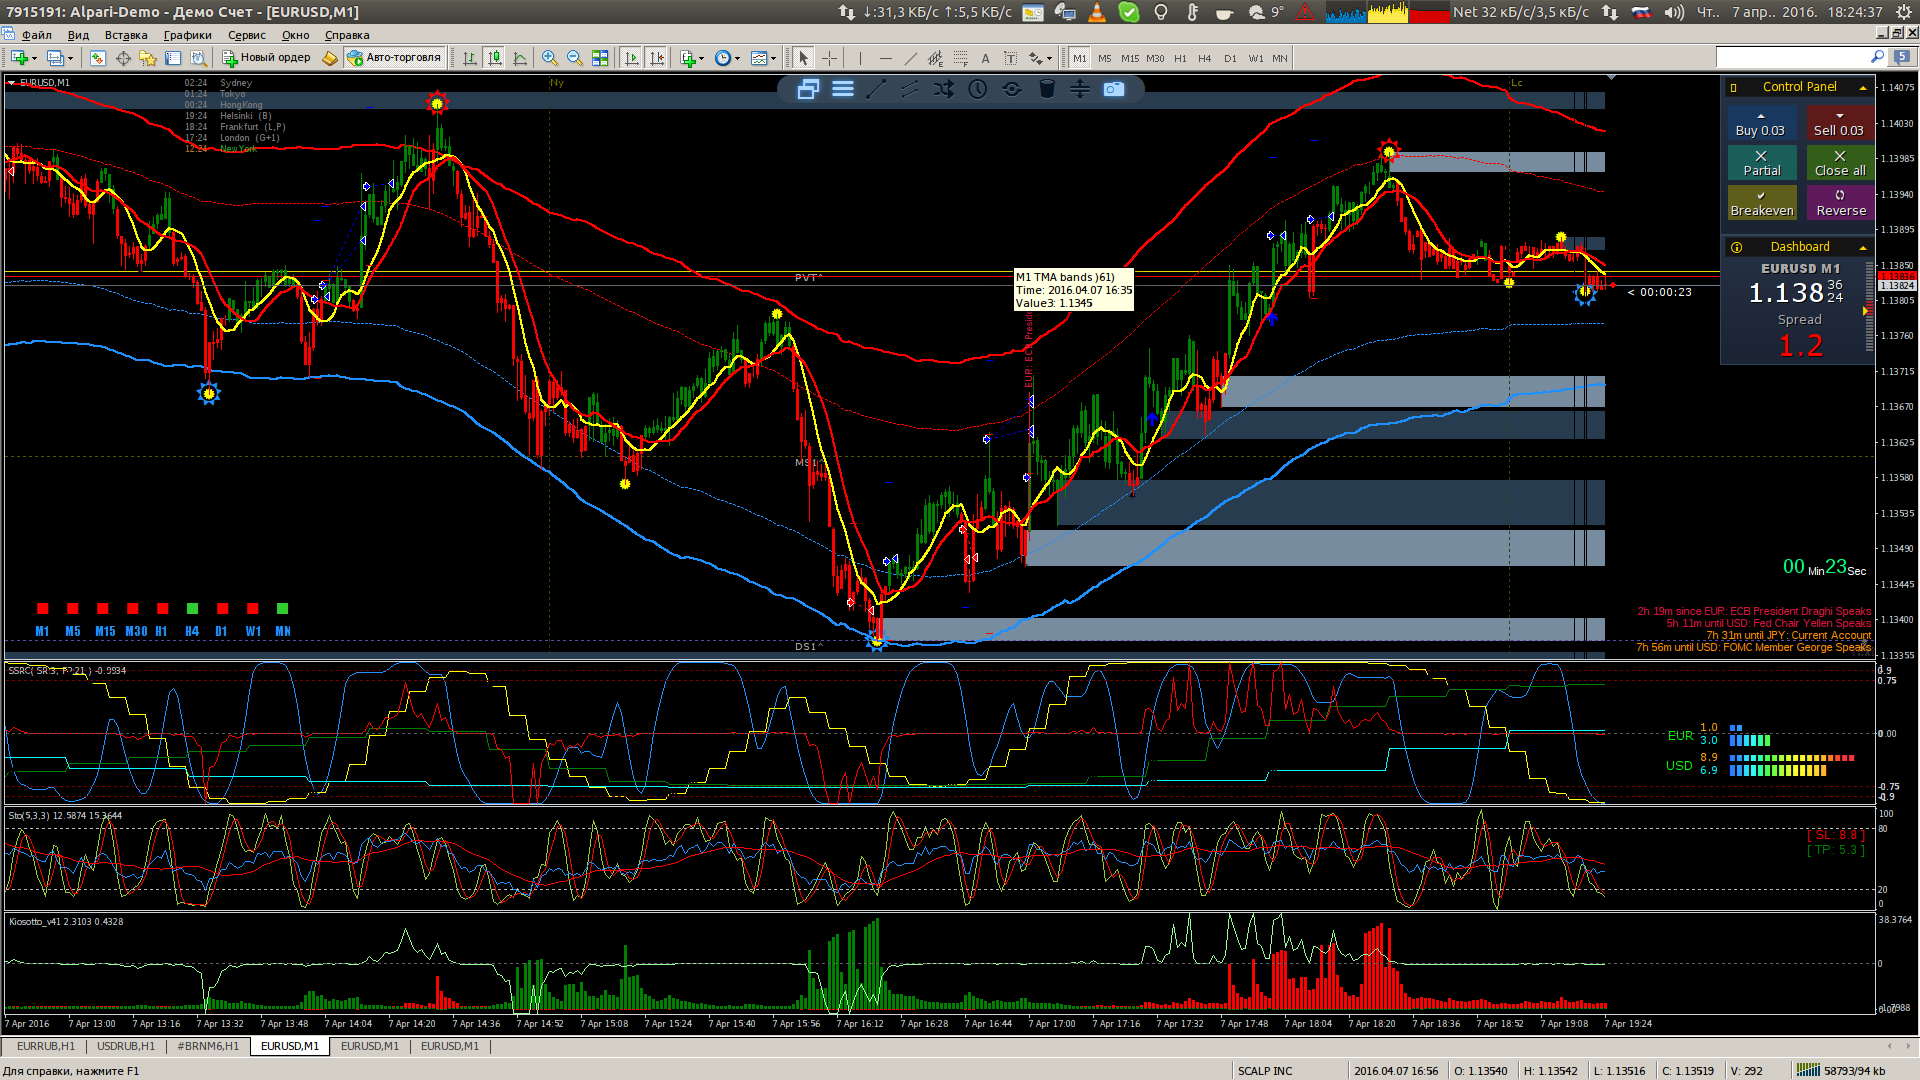Click the Partial close button
1920x1080 pixels.
[1762, 163]
